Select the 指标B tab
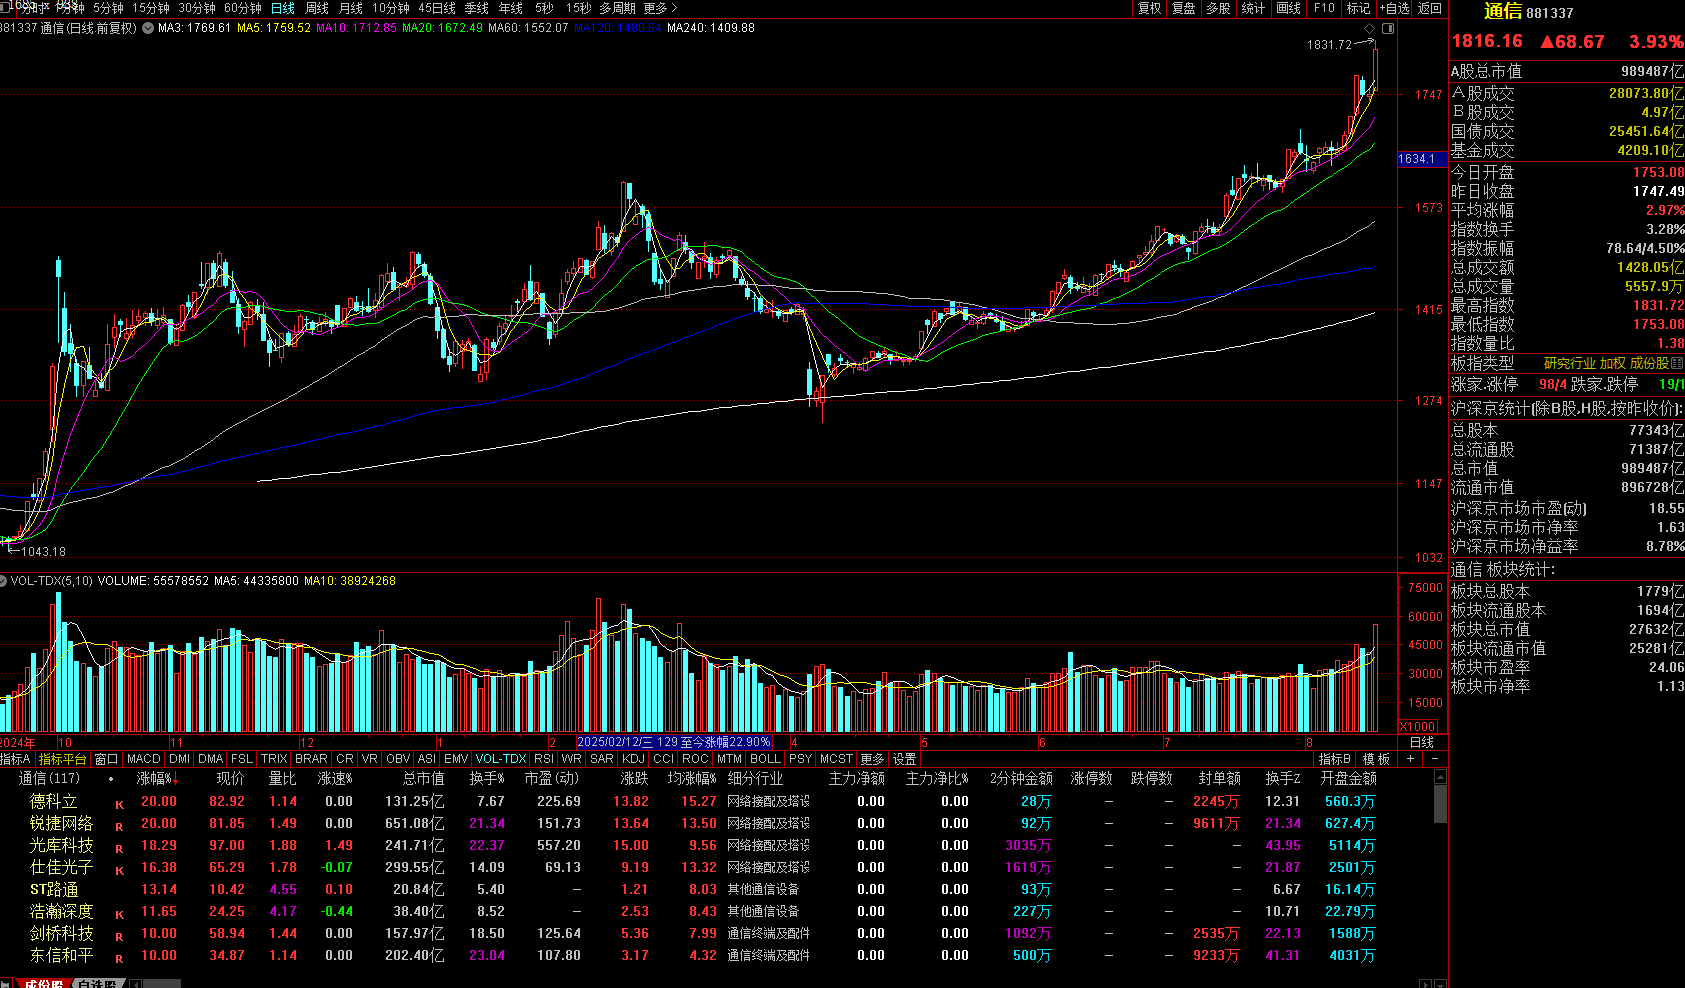This screenshot has width=1685, height=988. tap(1334, 759)
